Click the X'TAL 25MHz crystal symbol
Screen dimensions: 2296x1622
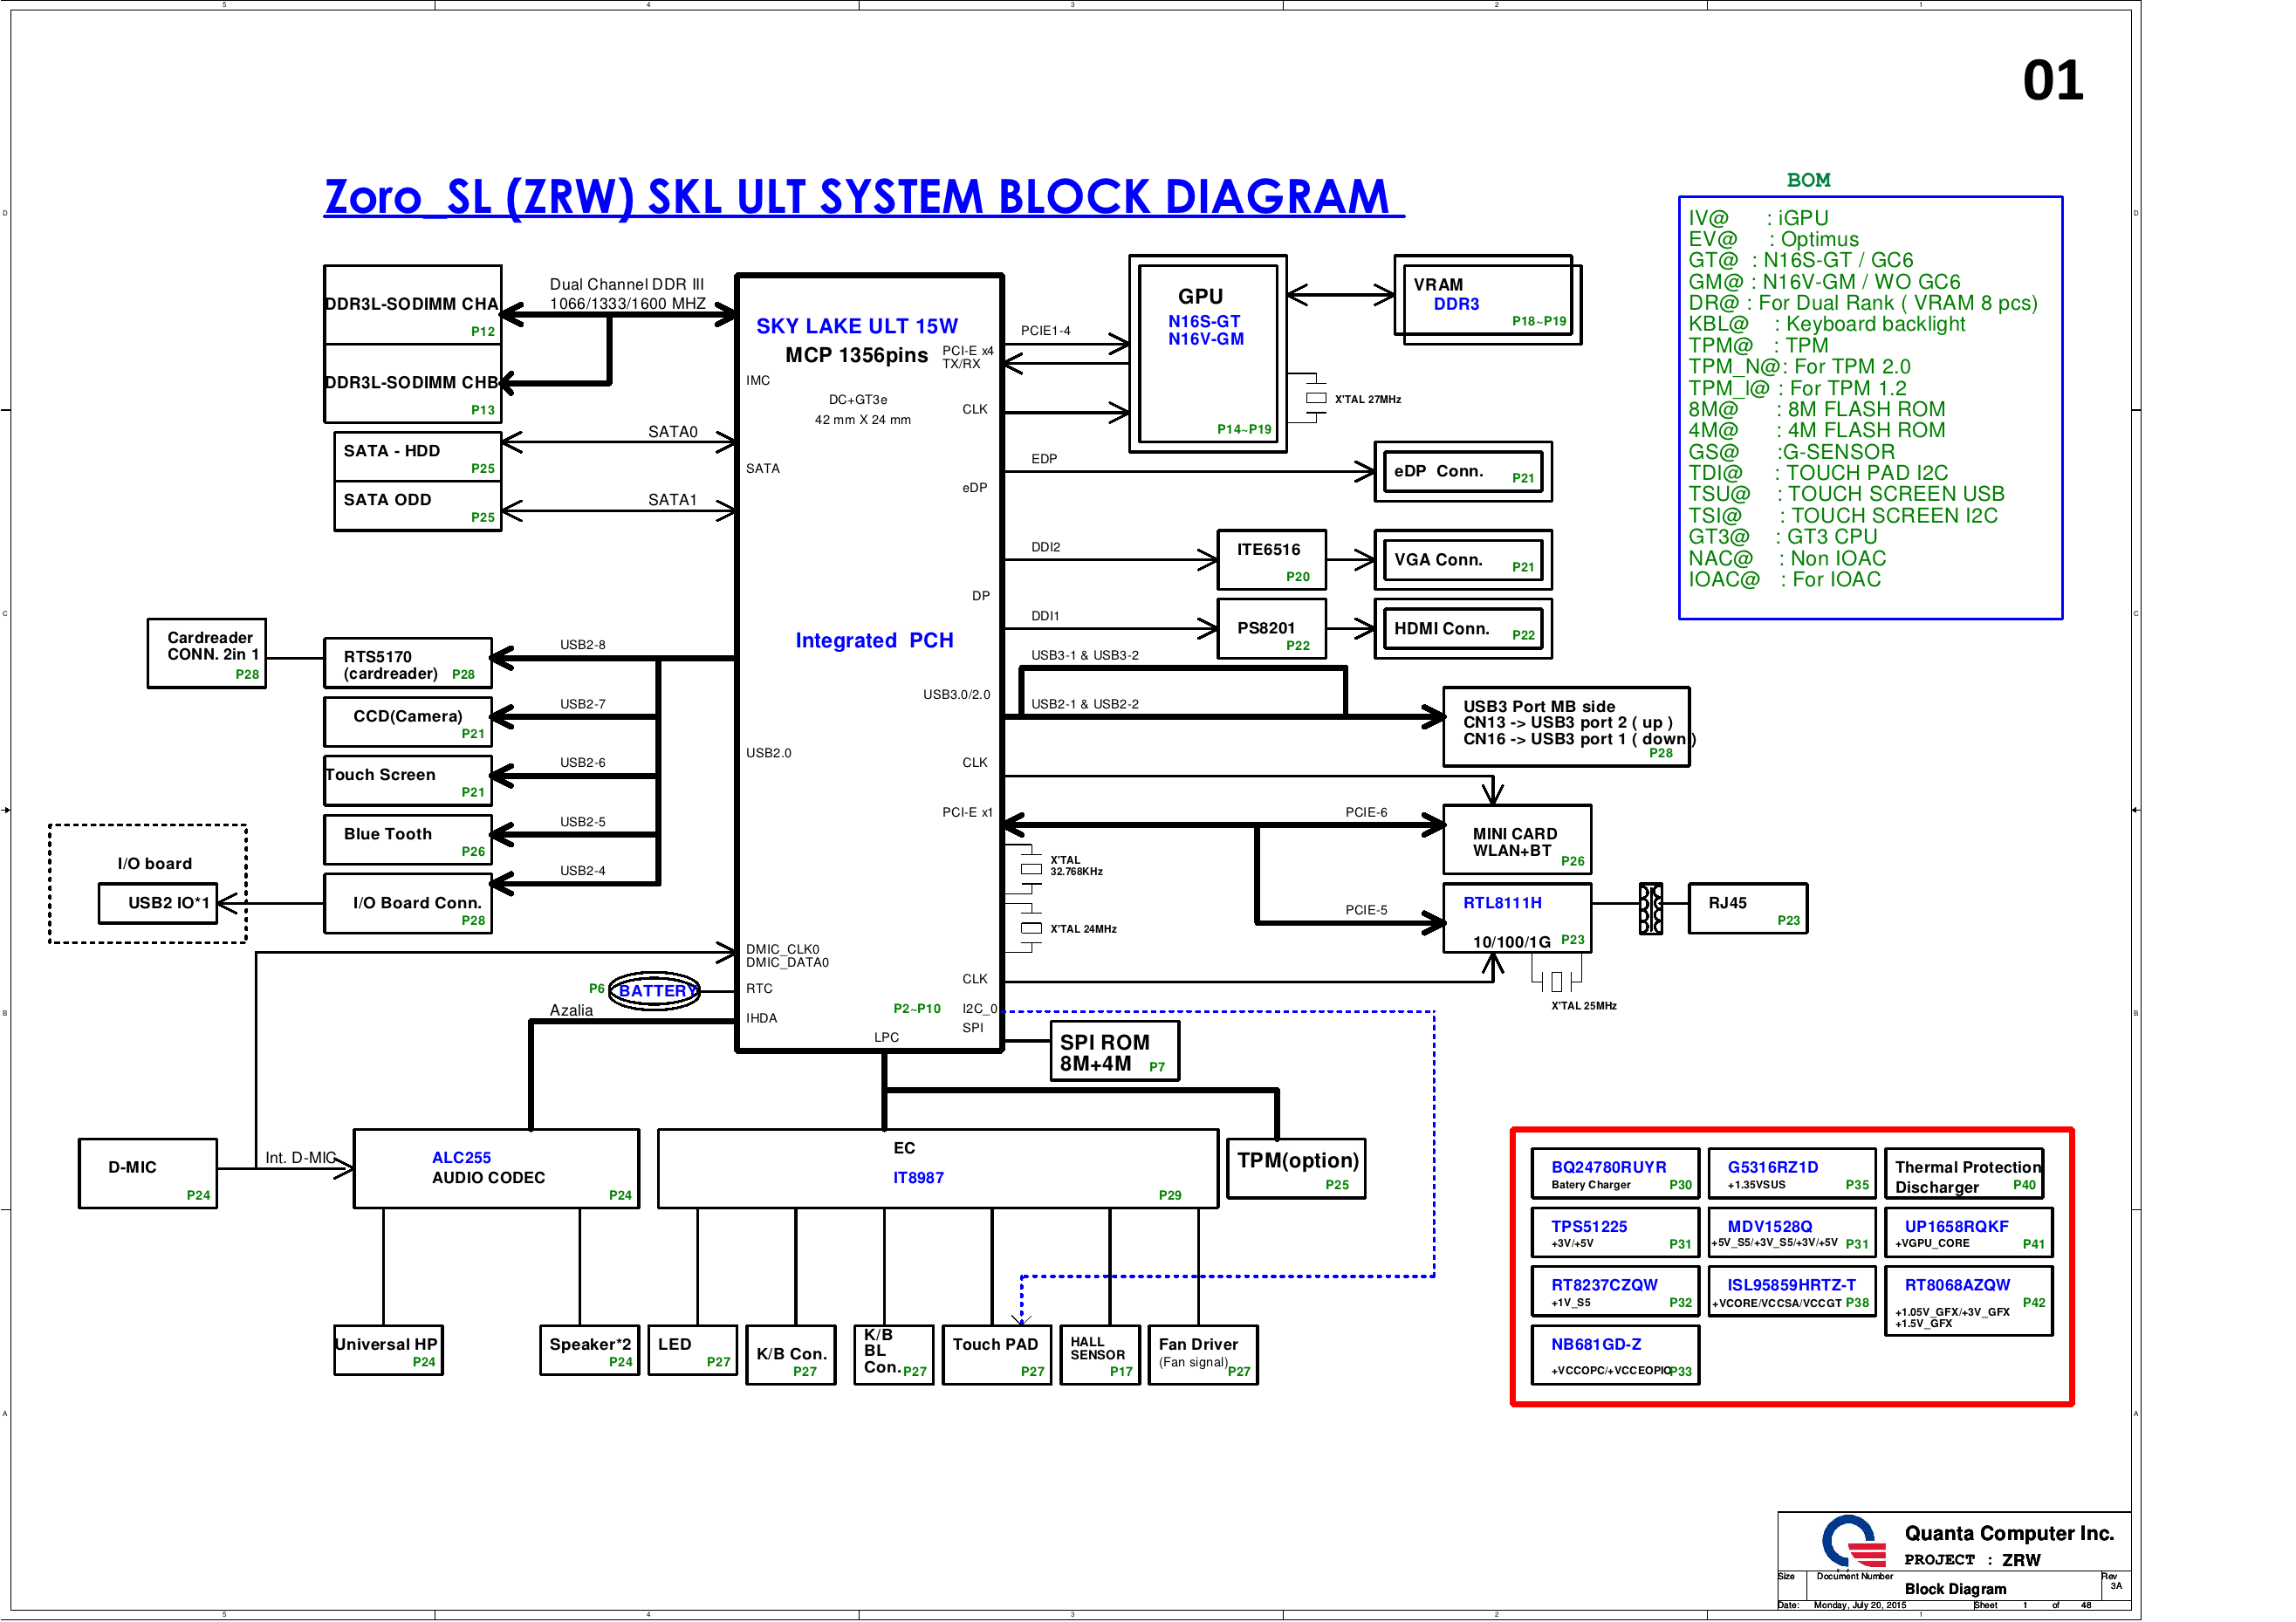pos(1556,980)
